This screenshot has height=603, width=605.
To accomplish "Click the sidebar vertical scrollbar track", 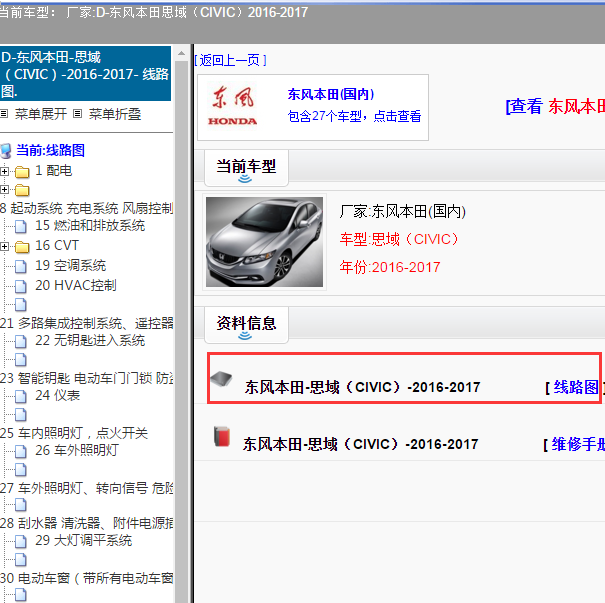I will [x=181, y=331].
